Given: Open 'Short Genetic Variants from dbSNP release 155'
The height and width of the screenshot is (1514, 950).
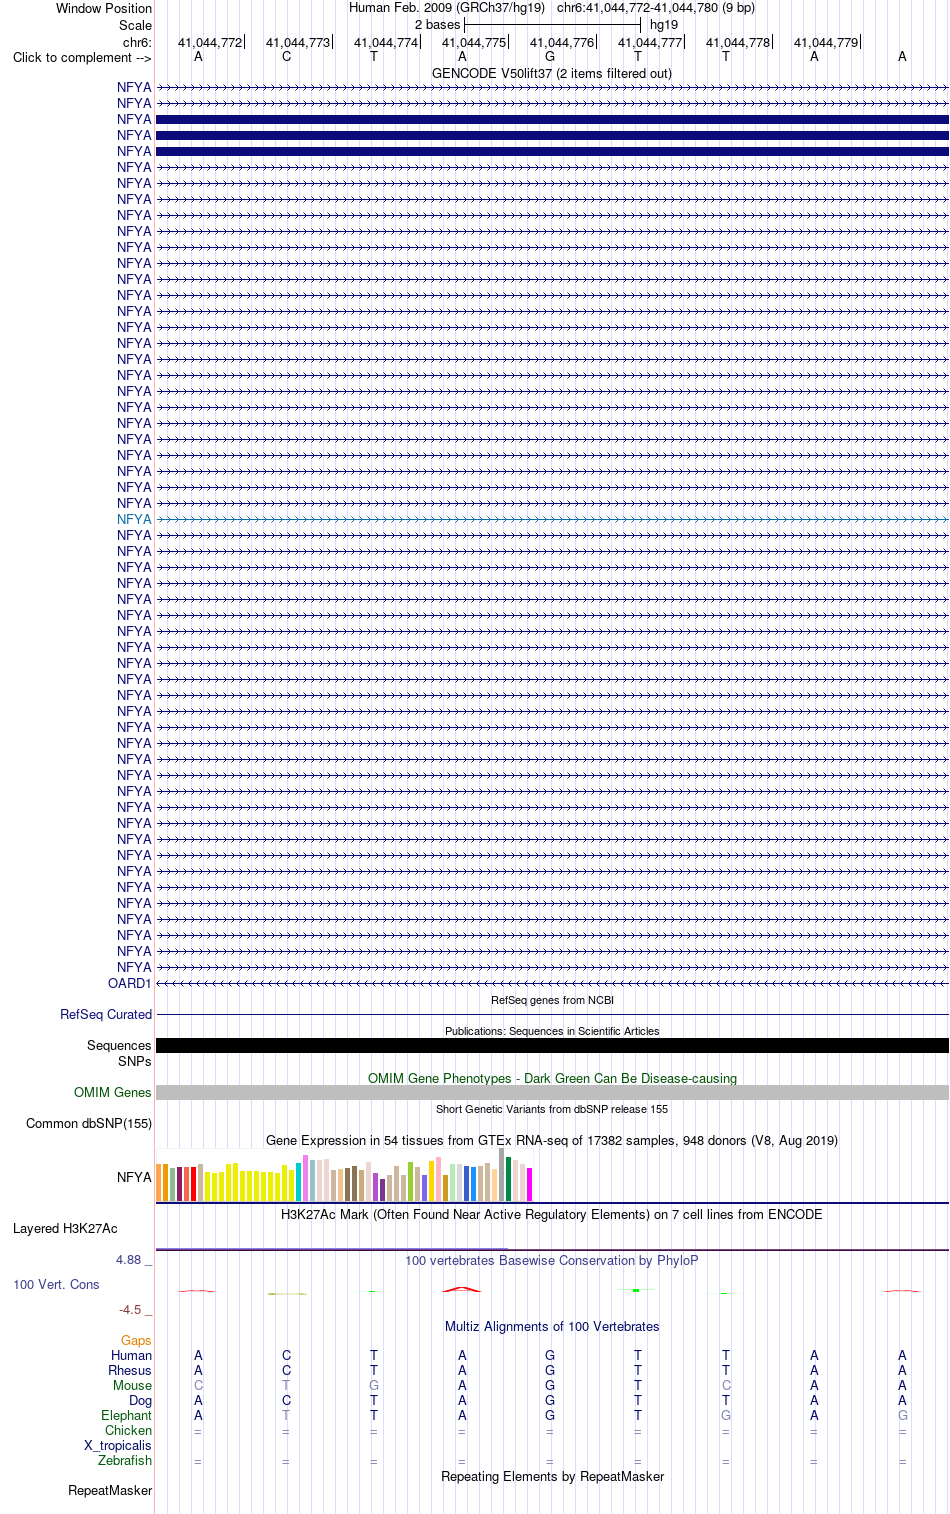Looking at the screenshot, I should (x=552, y=1109).
